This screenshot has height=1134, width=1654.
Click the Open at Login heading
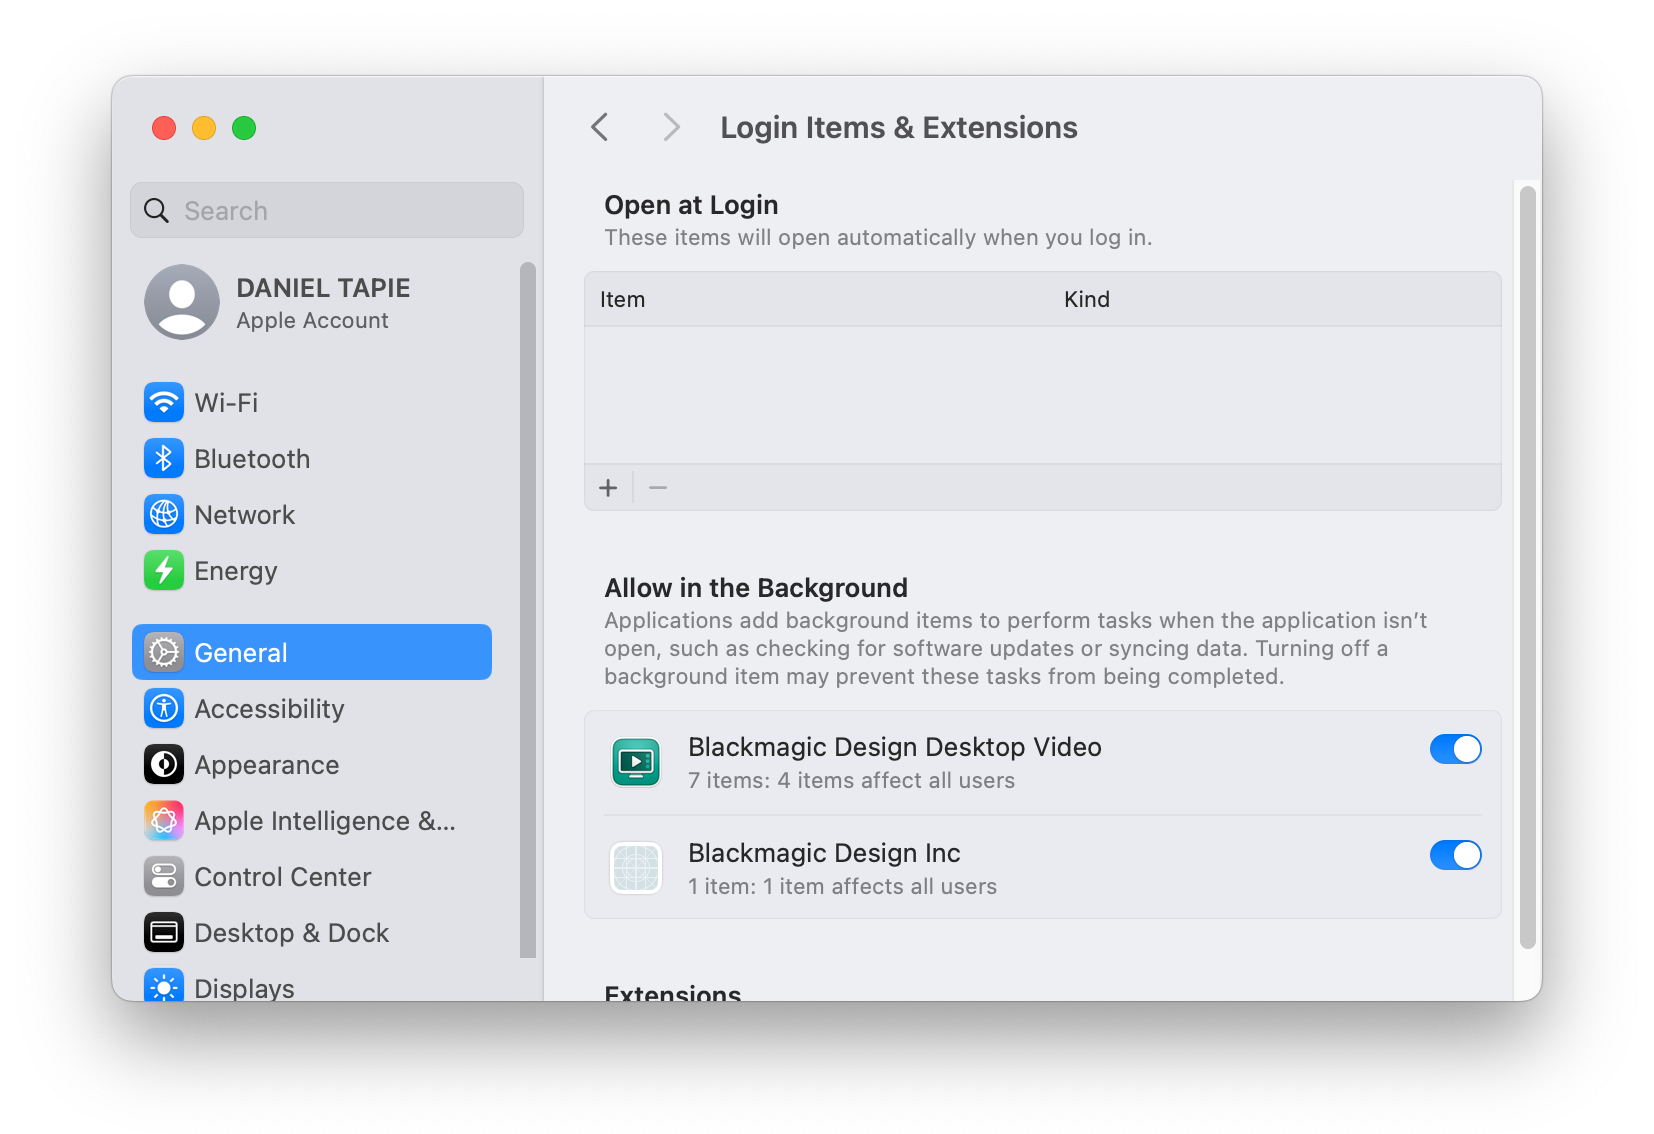691,205
